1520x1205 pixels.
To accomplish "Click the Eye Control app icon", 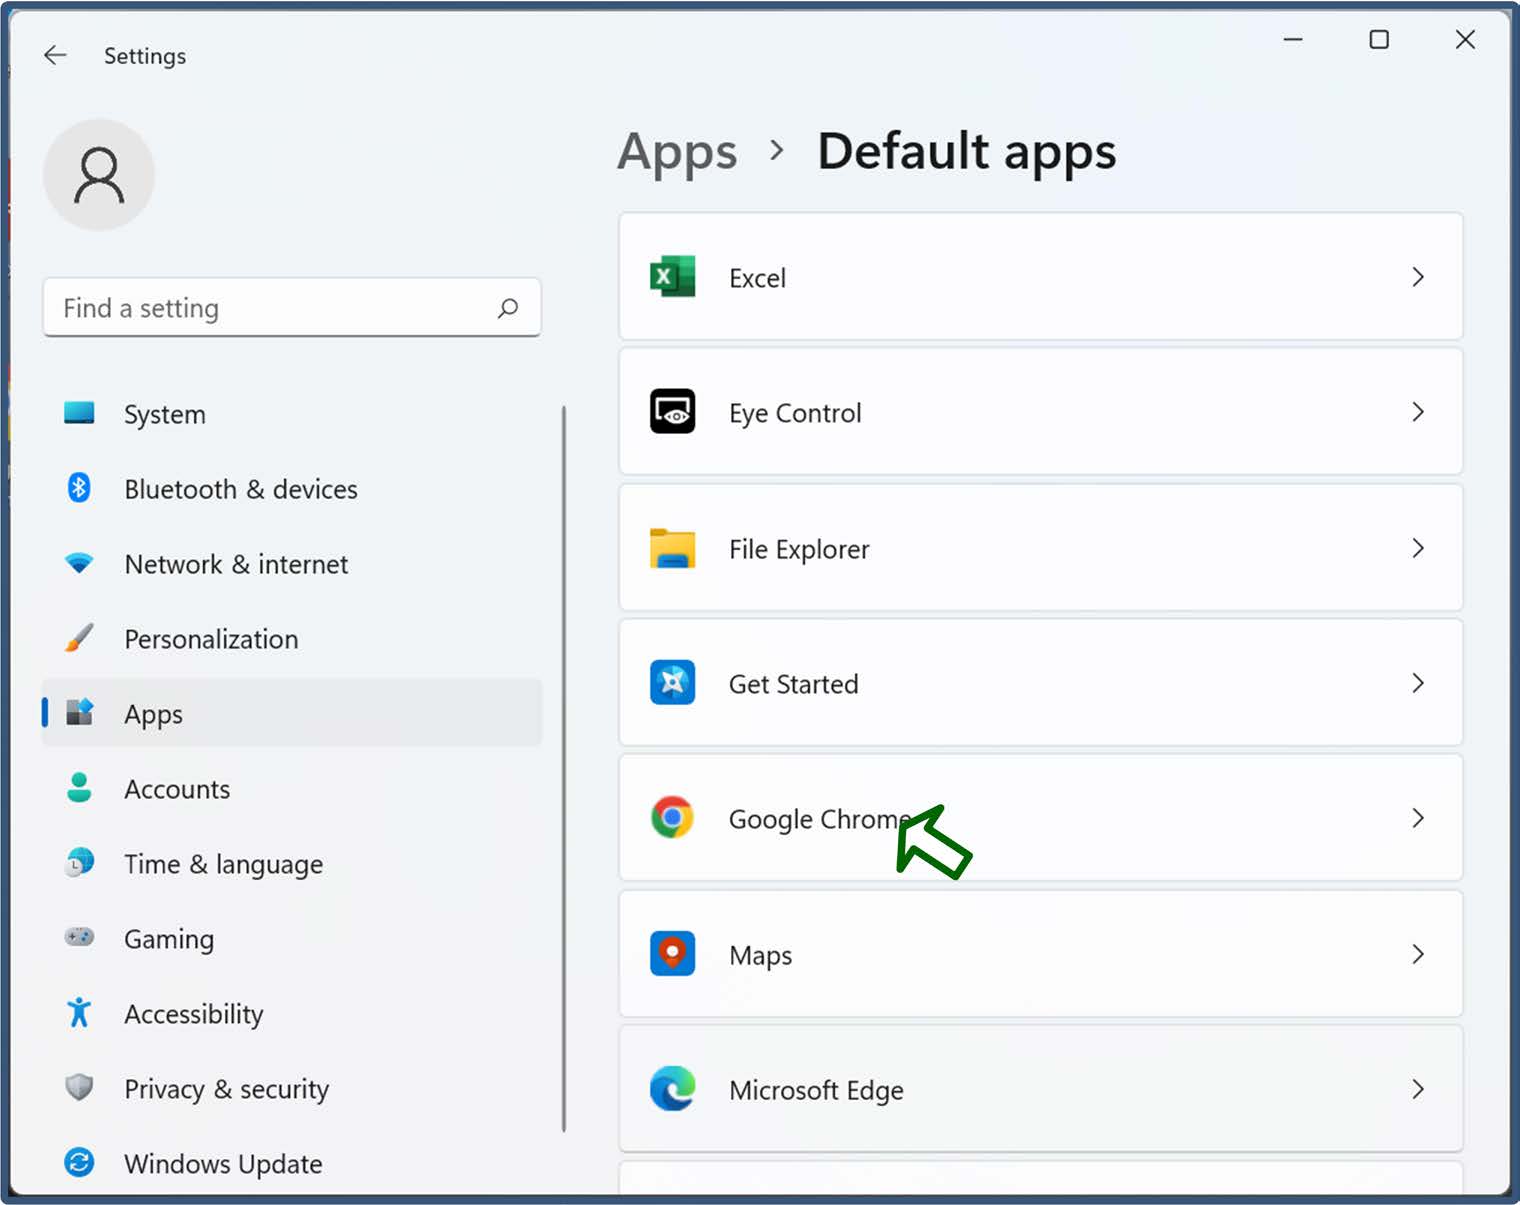I will click(672, 411).
